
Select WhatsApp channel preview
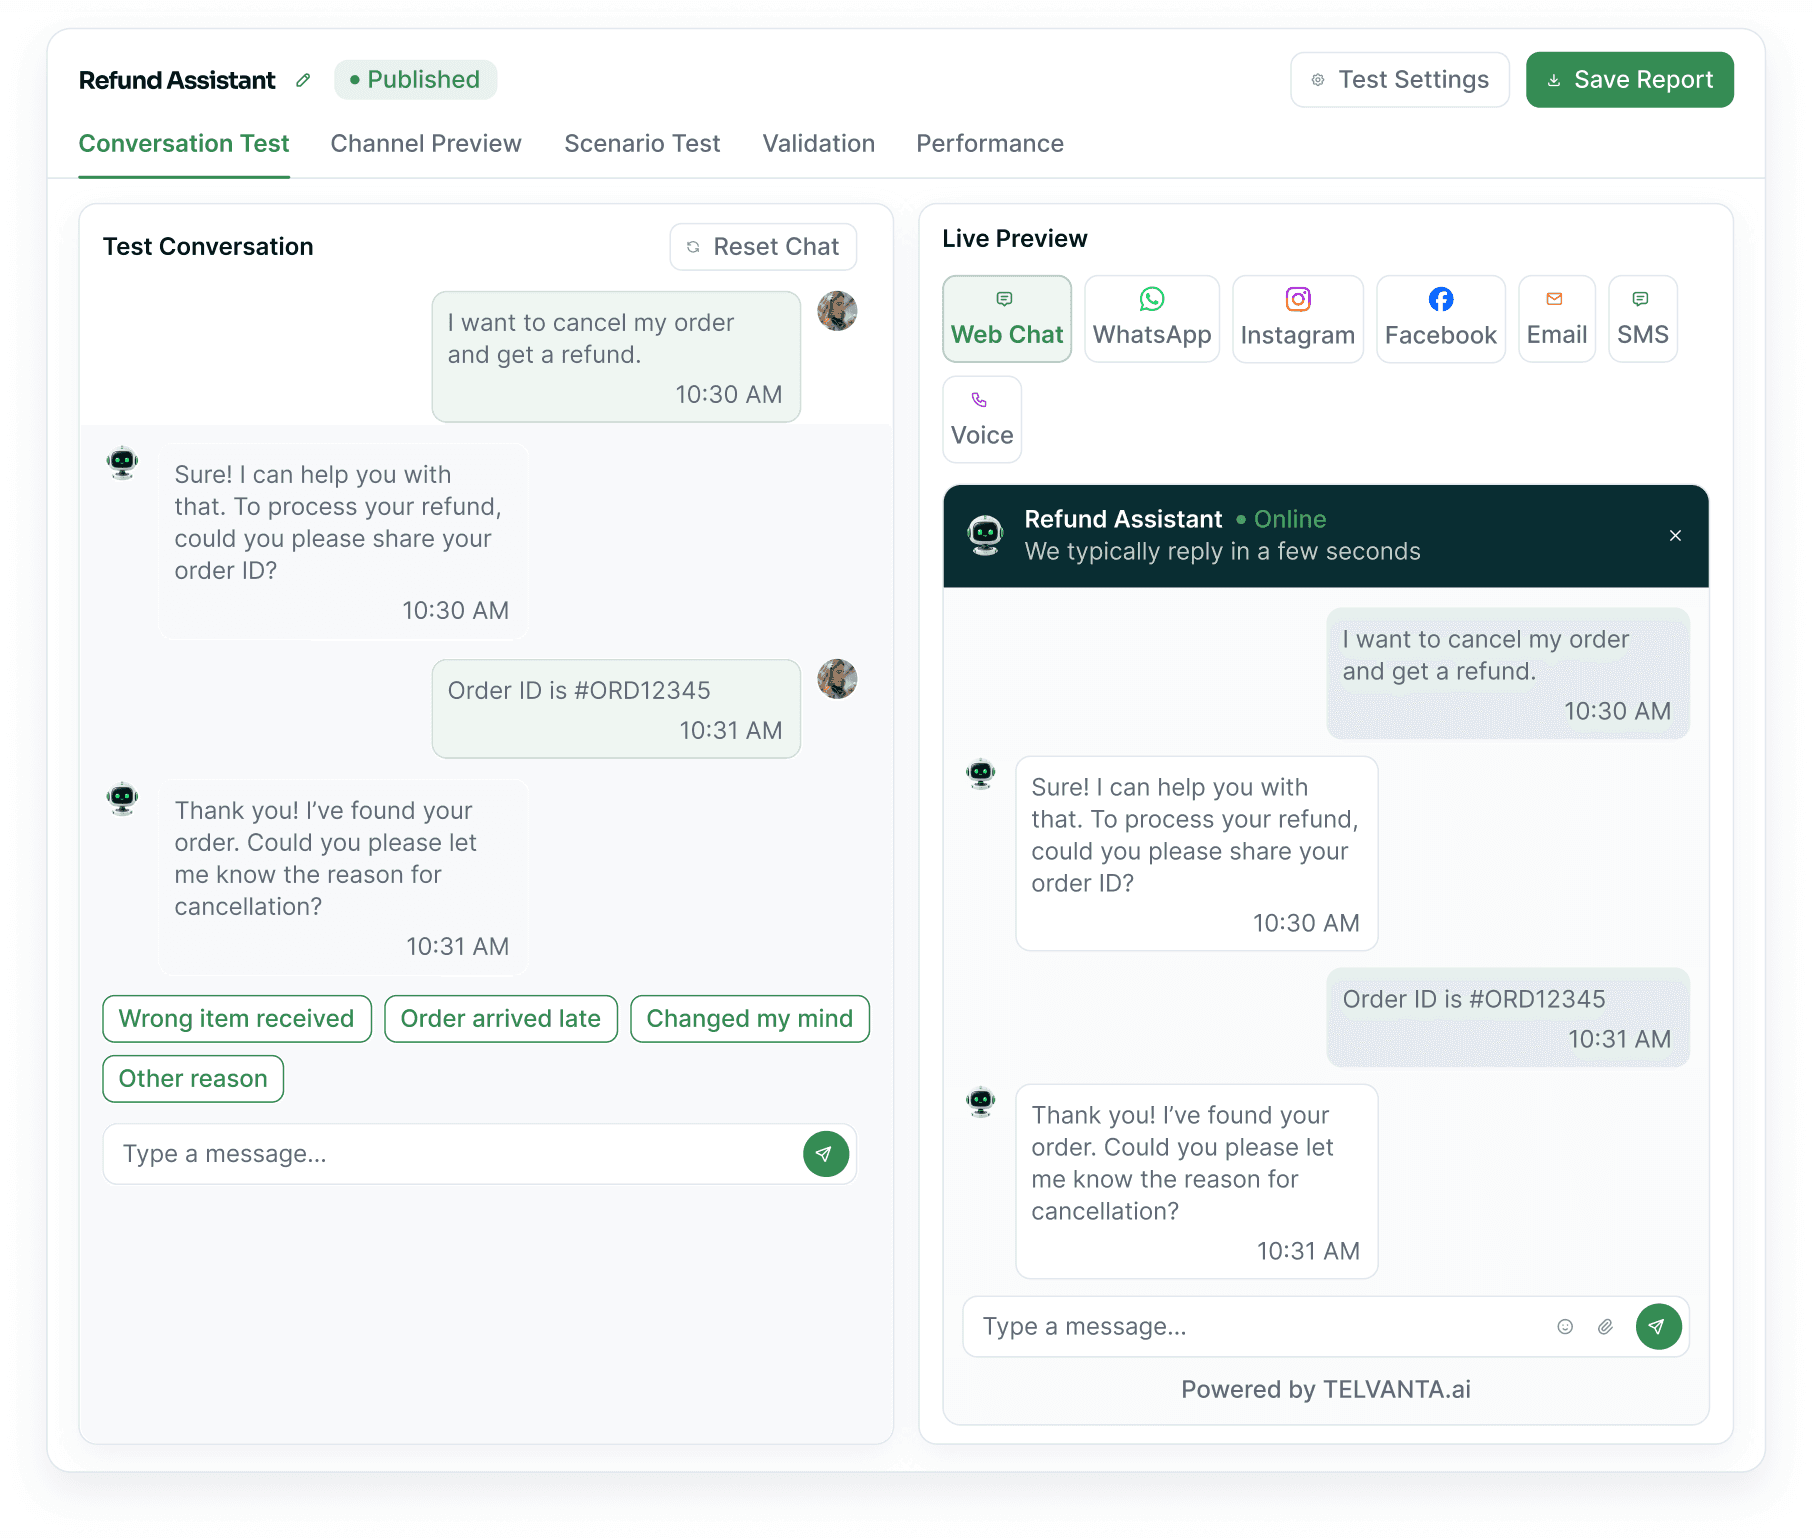1152,319
